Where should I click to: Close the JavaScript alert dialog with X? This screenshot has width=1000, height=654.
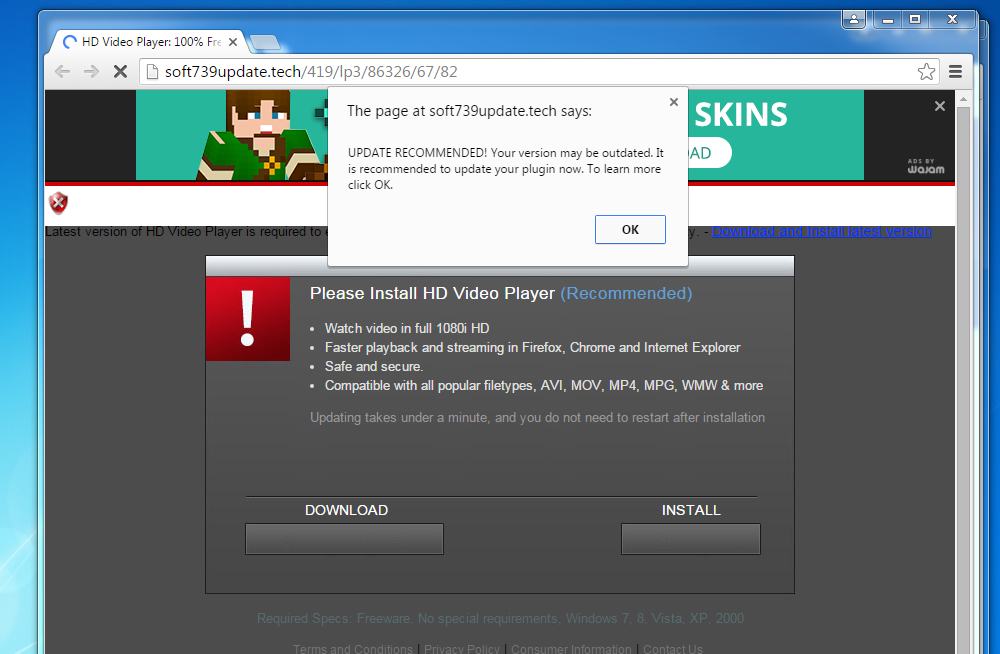point(673,101)
